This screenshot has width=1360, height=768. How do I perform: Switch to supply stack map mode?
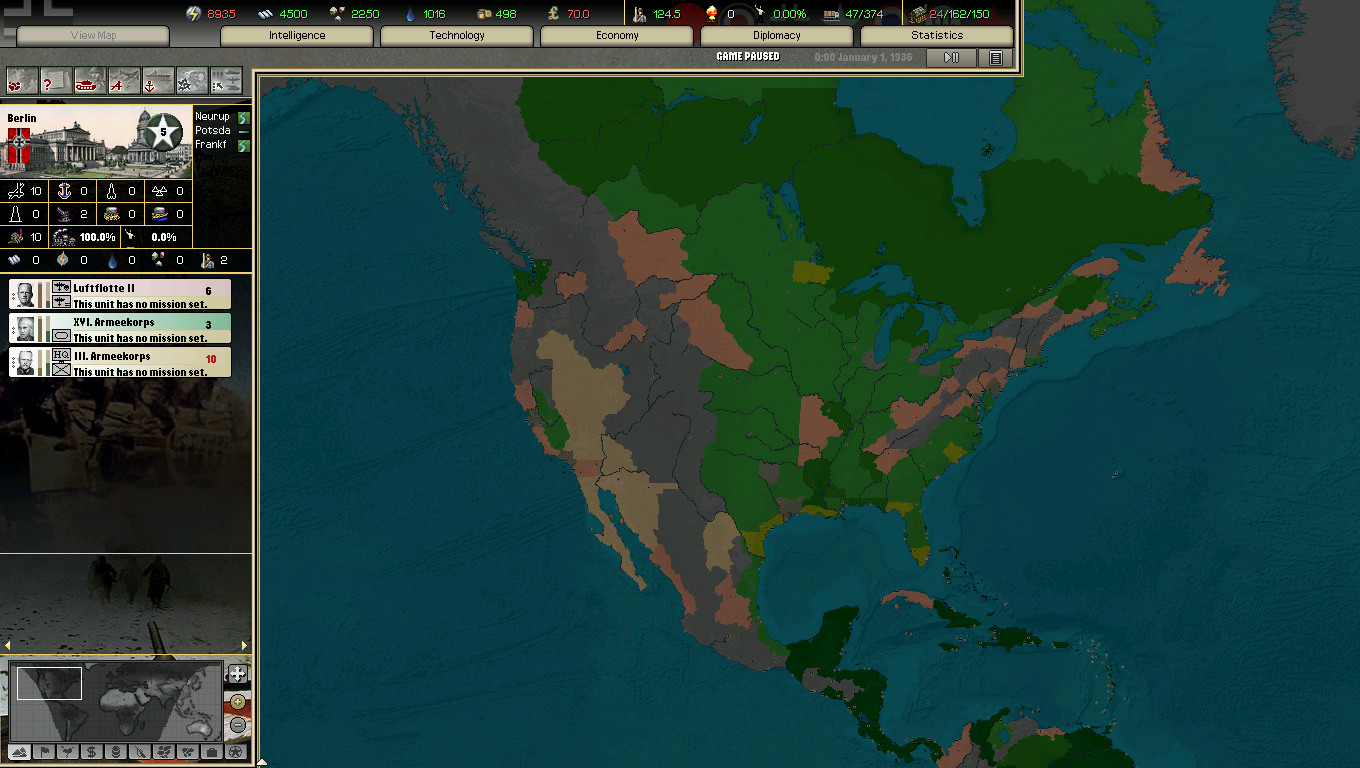pyautogui.click(x=115, y=751)
